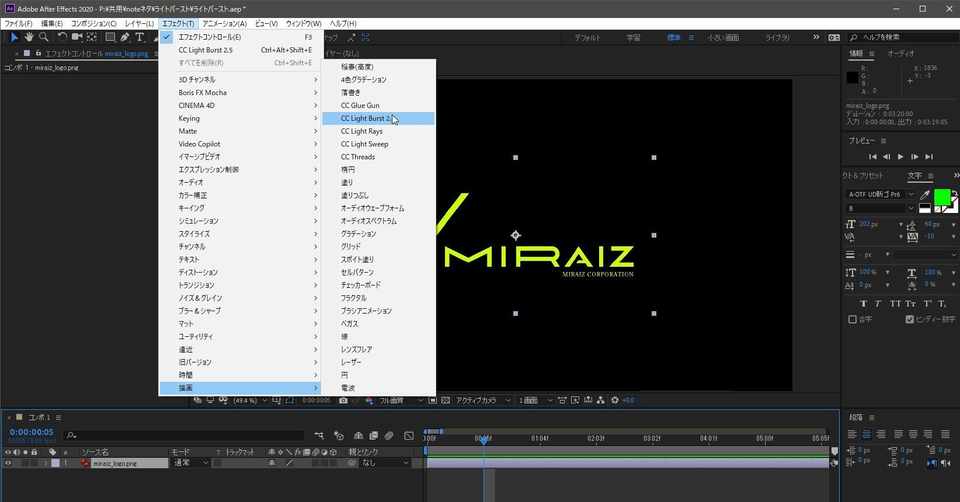Open the resolution quality dropdown
The height and width of the screenshot is (502, 960).
401,400
